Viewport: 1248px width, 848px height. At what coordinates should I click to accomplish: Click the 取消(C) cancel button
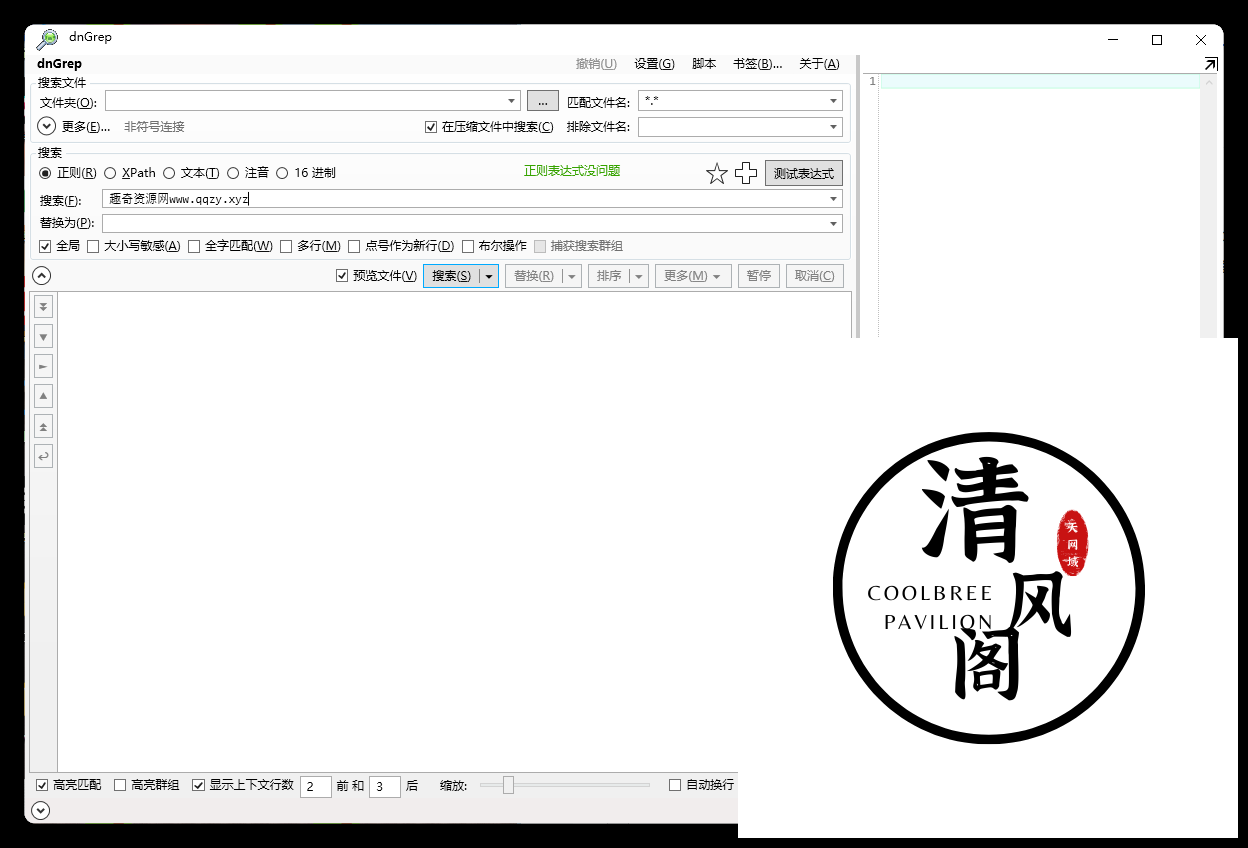[814, 276]
